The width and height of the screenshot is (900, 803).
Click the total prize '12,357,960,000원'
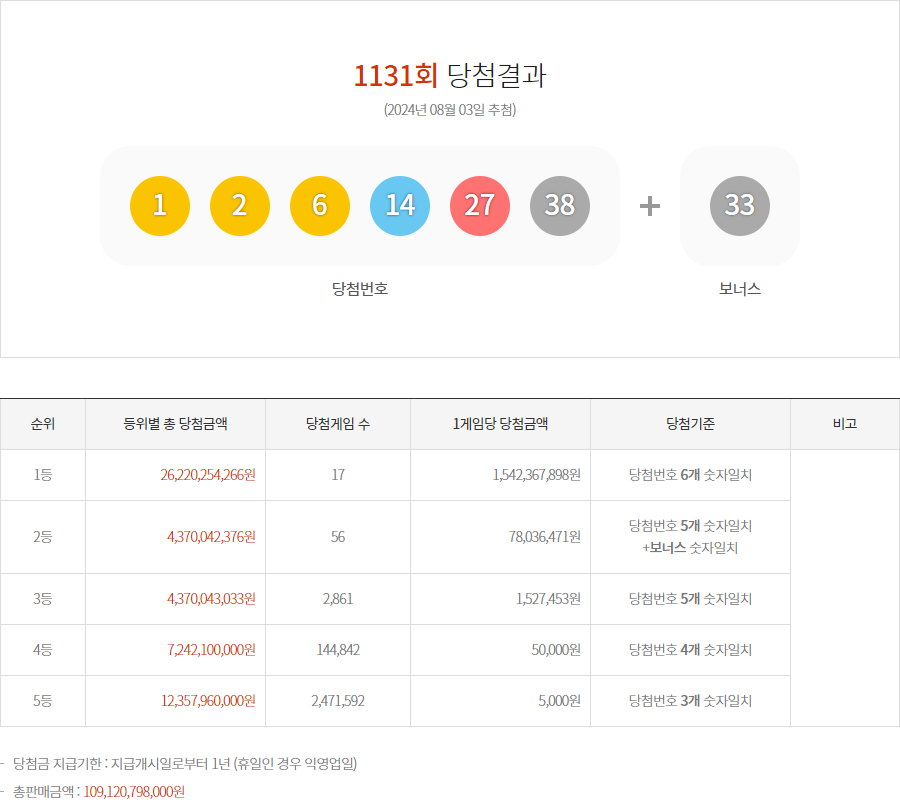click(x=208, y=701)
